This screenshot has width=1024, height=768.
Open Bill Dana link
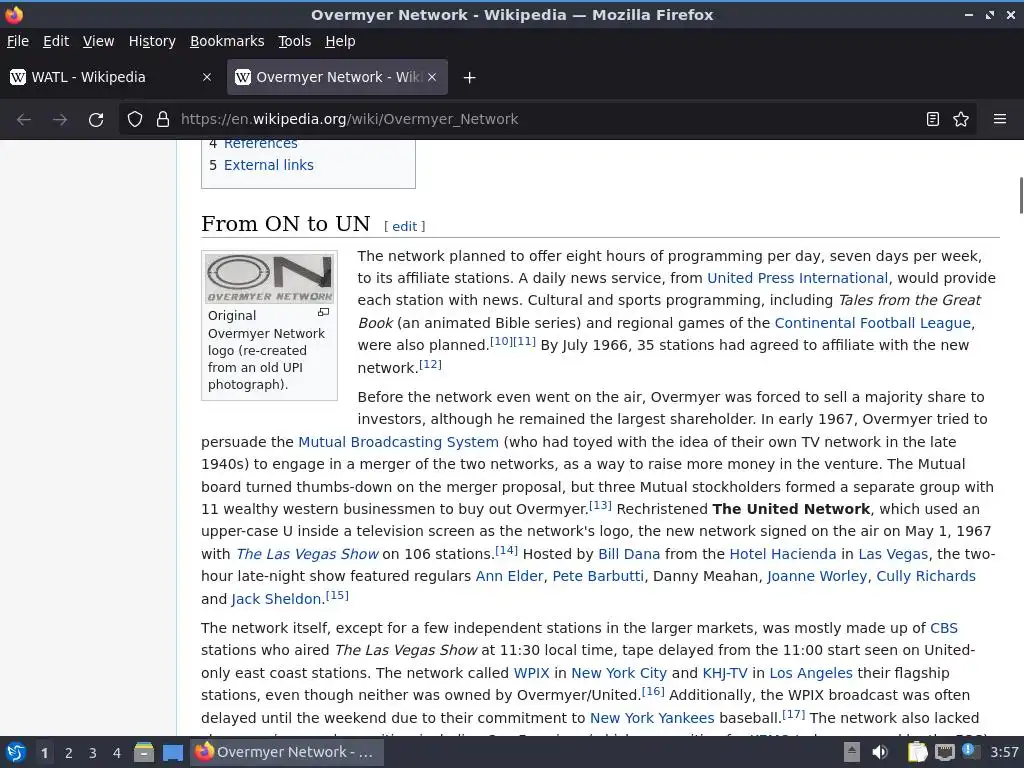[629, 554]
